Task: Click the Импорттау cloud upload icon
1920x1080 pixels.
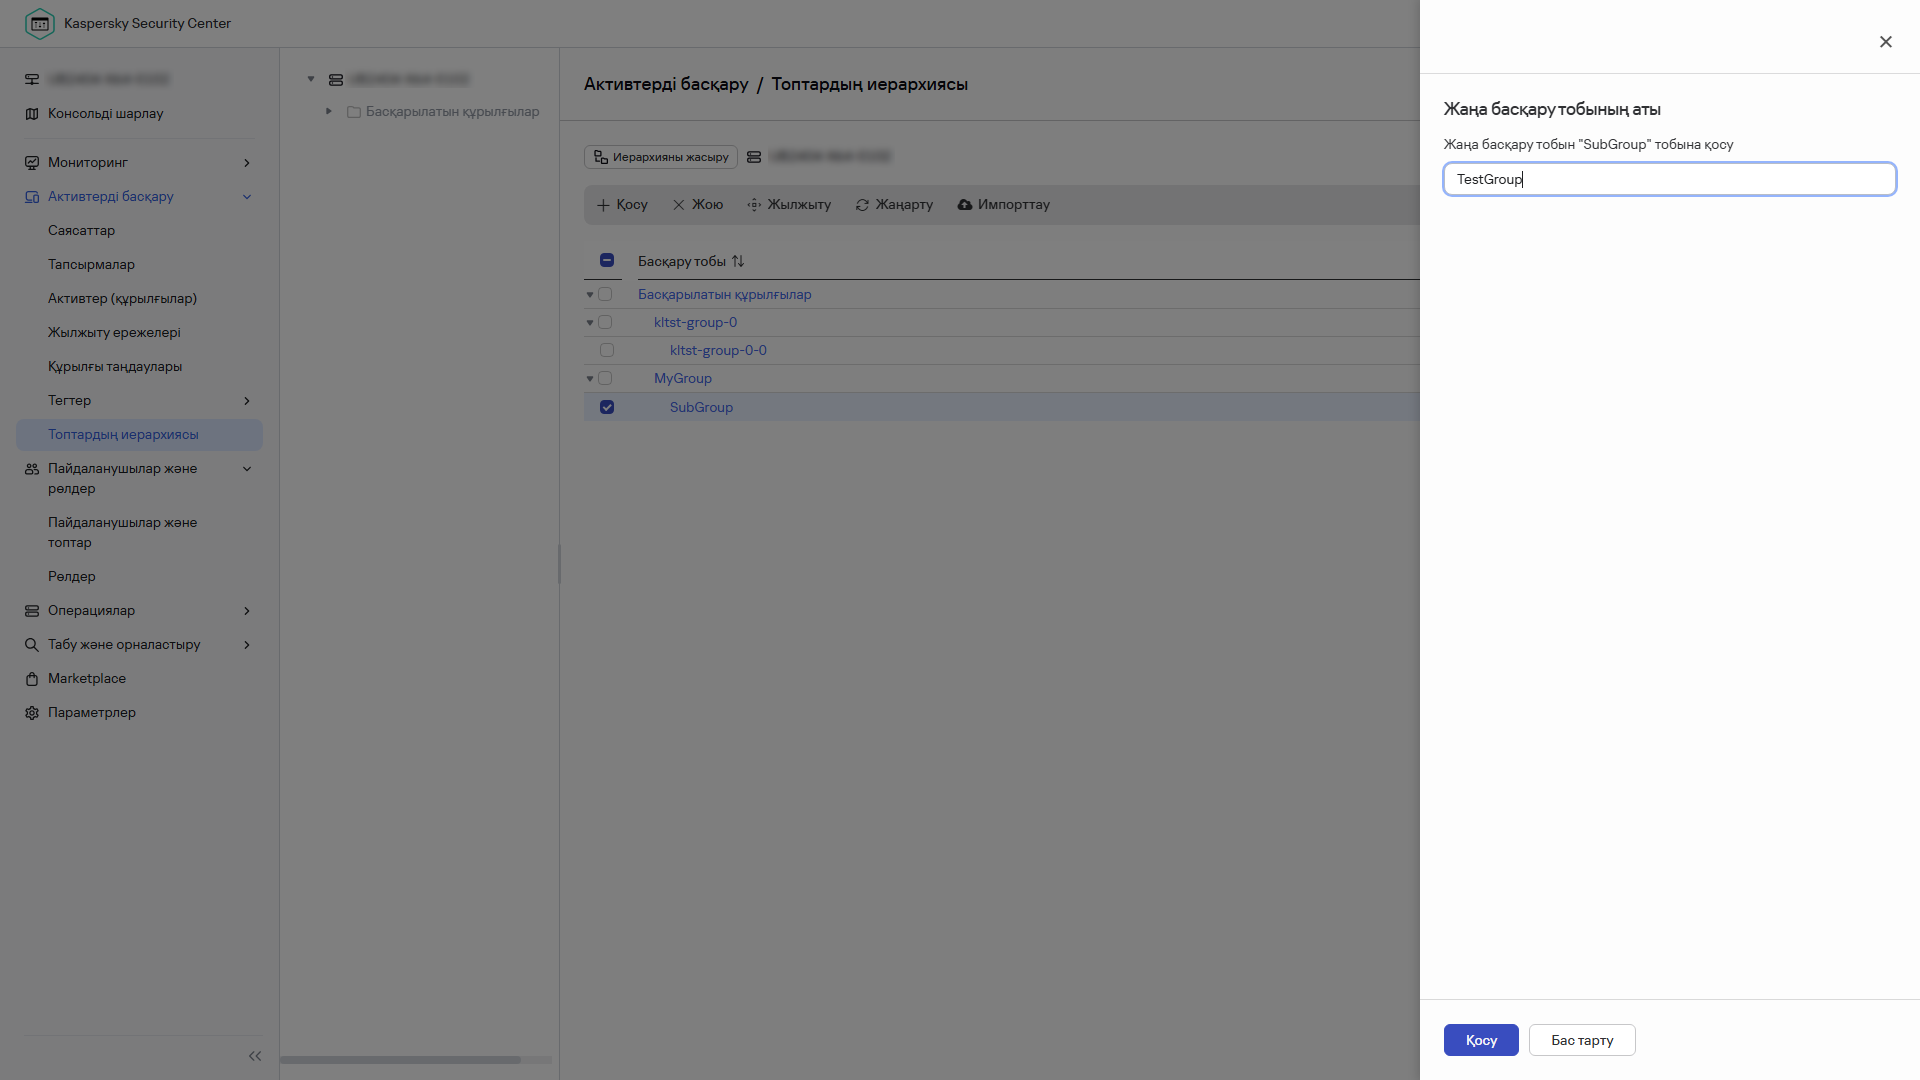Action: tap(965, 205)
